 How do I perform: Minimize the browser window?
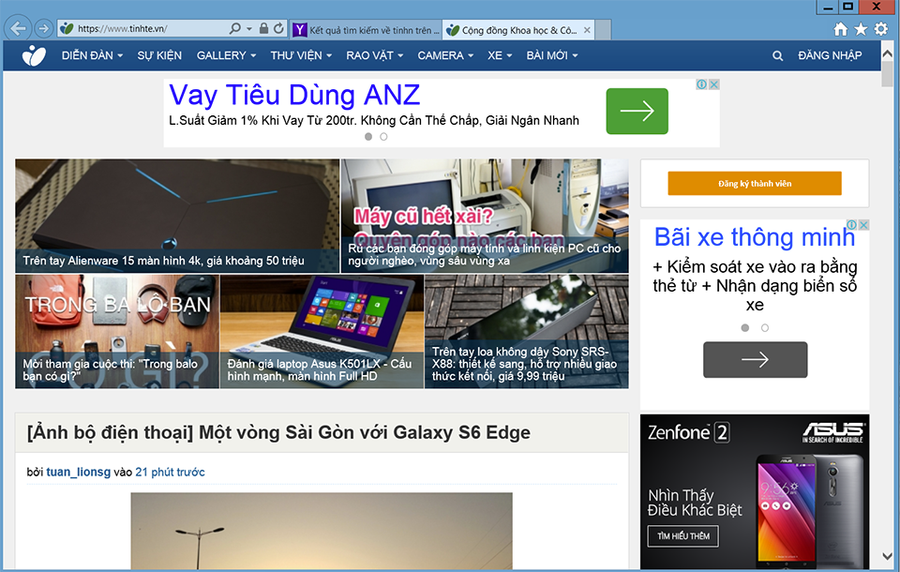tap(827, 6)
